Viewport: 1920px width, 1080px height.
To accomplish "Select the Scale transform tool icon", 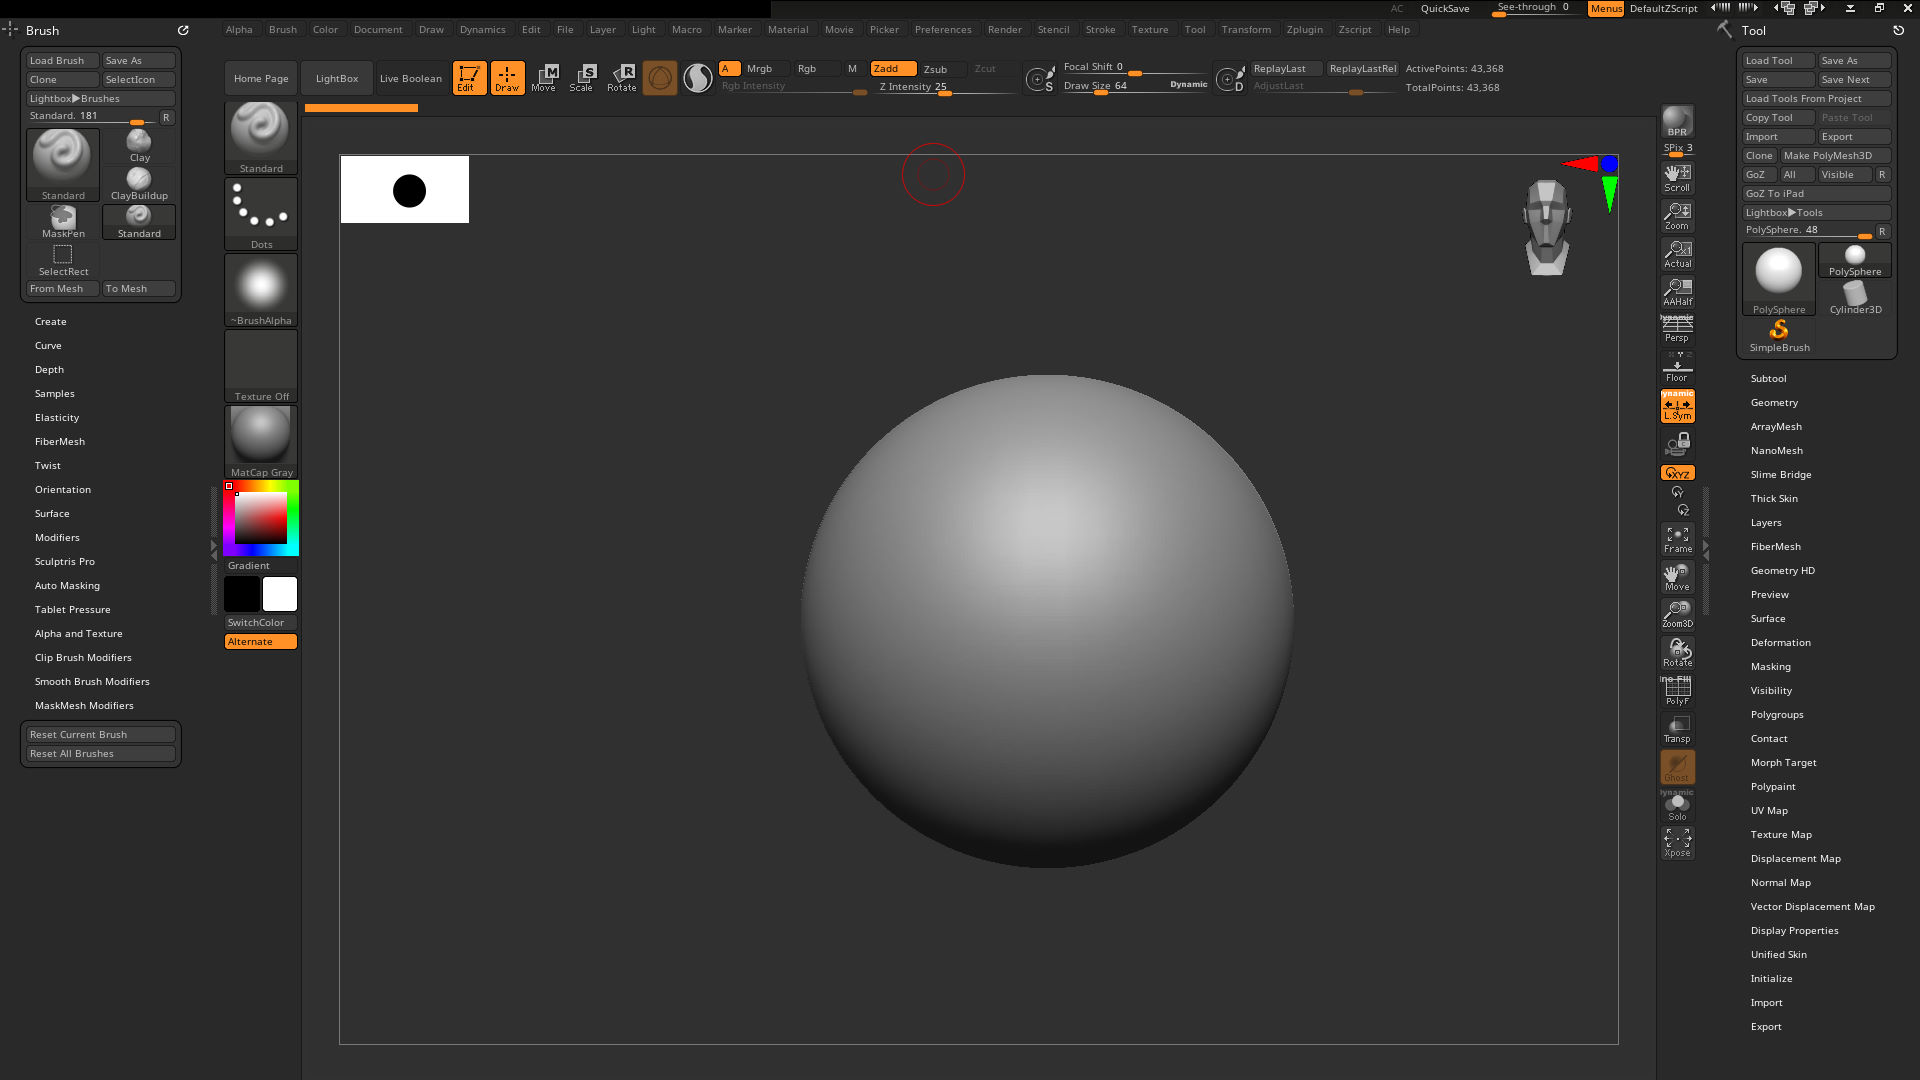I will tap(581, 78).
